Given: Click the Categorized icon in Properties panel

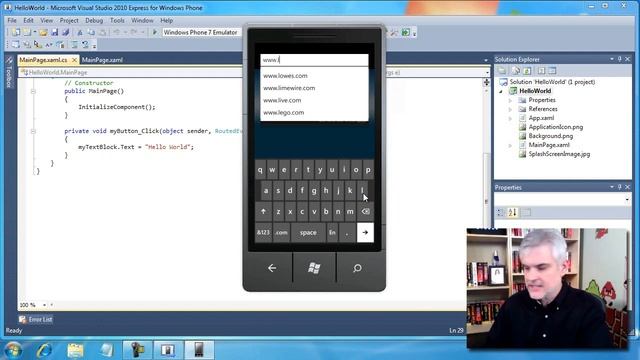Looking at the screenshot, I should point(500,212).
